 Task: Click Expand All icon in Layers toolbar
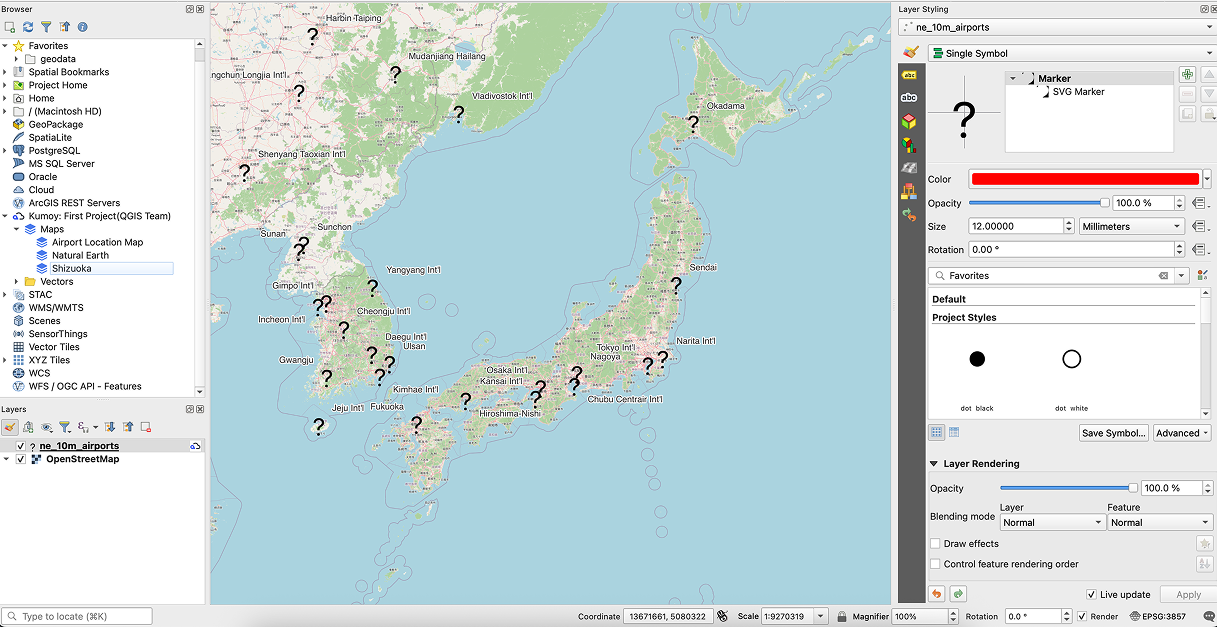click(x=110, y=427)
